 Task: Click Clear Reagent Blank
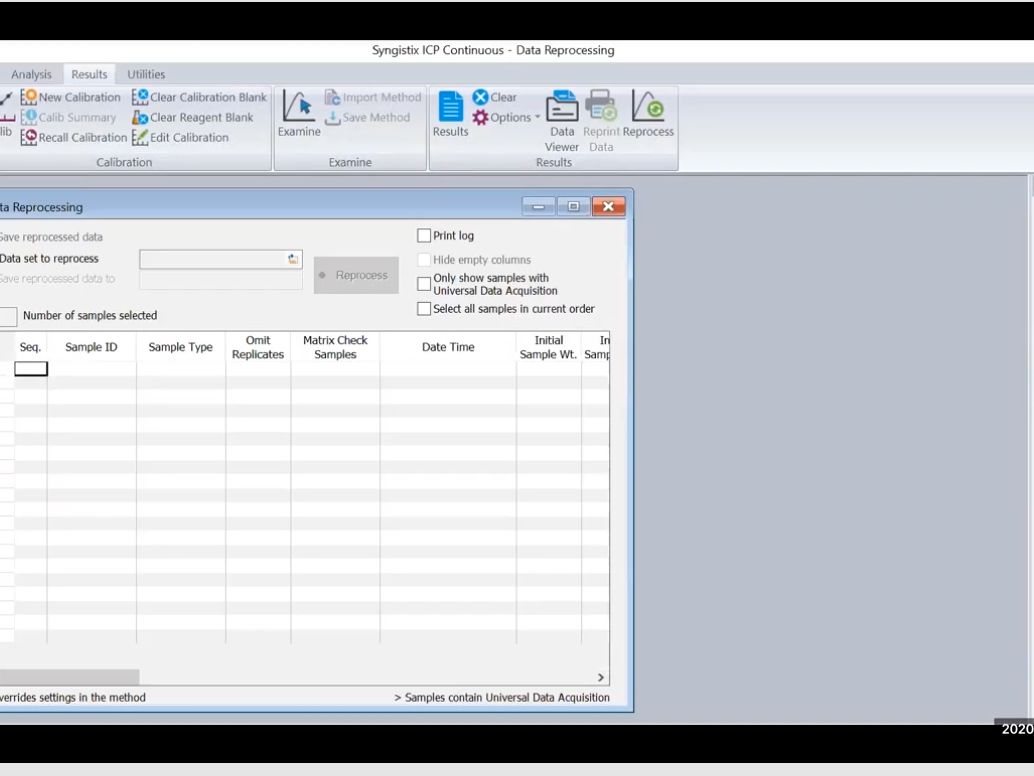(193, 117)
